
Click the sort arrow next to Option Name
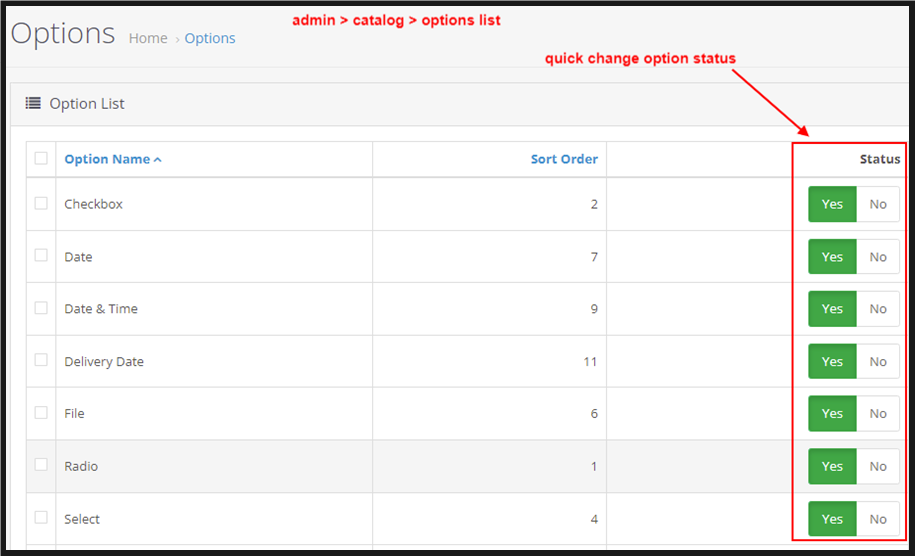(158, 160)
